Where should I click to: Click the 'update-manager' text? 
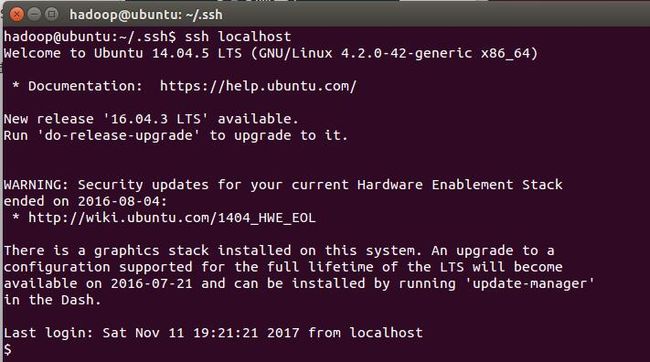[x=529, y=284]
